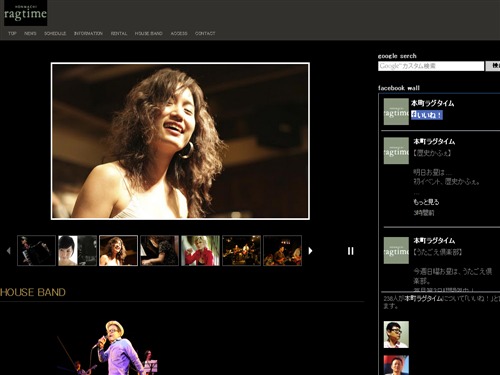Viewport: 500px width, 375px height.
Task: Click the large singer slideshow image
Action: [x=180, y=141]
